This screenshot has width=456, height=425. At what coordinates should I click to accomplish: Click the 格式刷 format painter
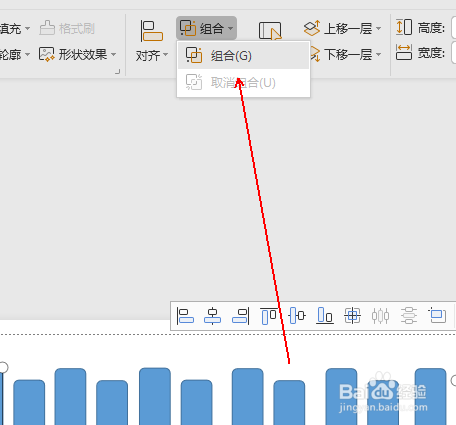[x=67, y=29]
